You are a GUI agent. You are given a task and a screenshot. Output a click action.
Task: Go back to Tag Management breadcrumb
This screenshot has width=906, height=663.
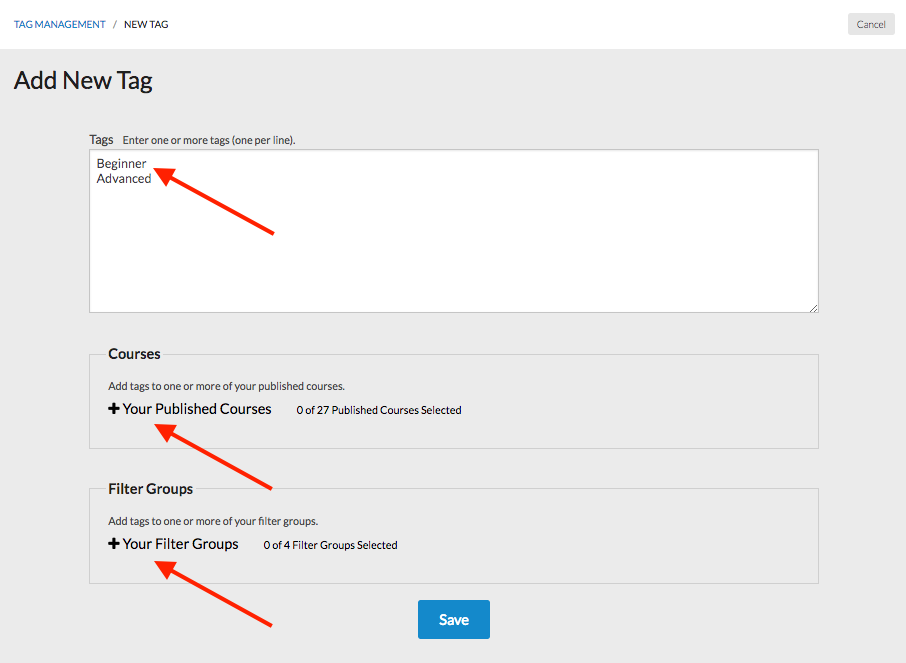point(60,24)
